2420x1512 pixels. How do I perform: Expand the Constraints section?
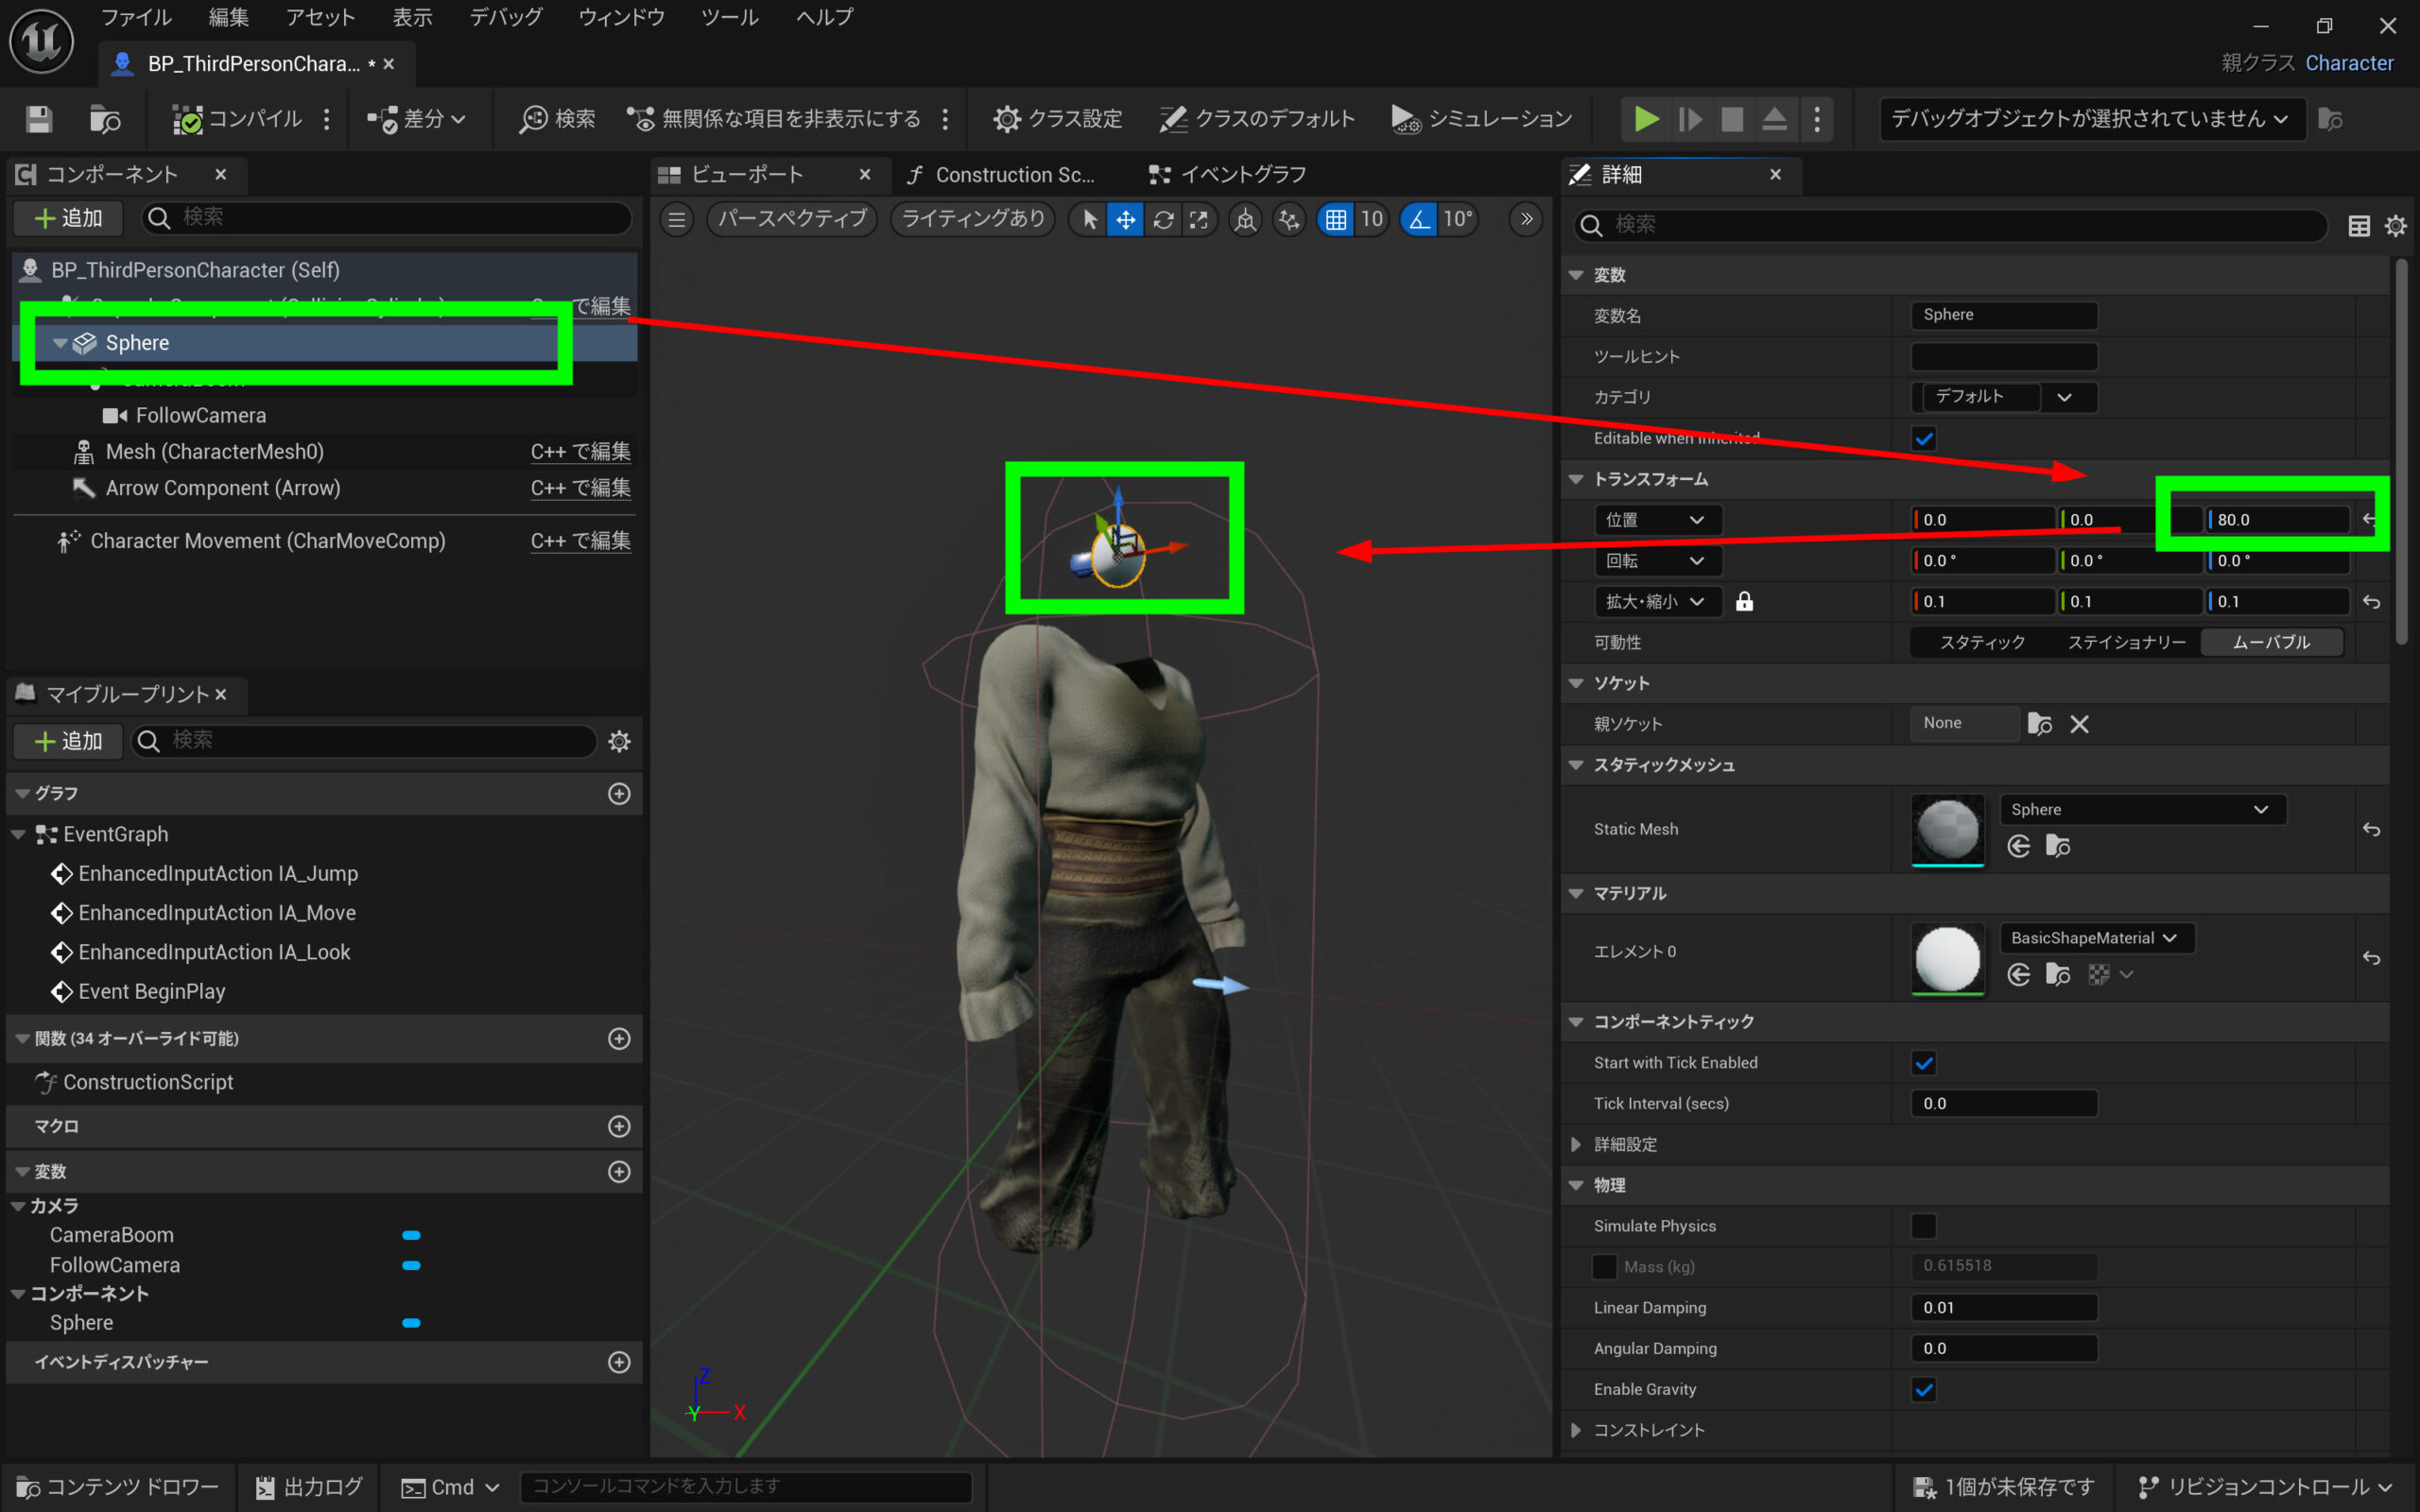coord(1577,1430)
